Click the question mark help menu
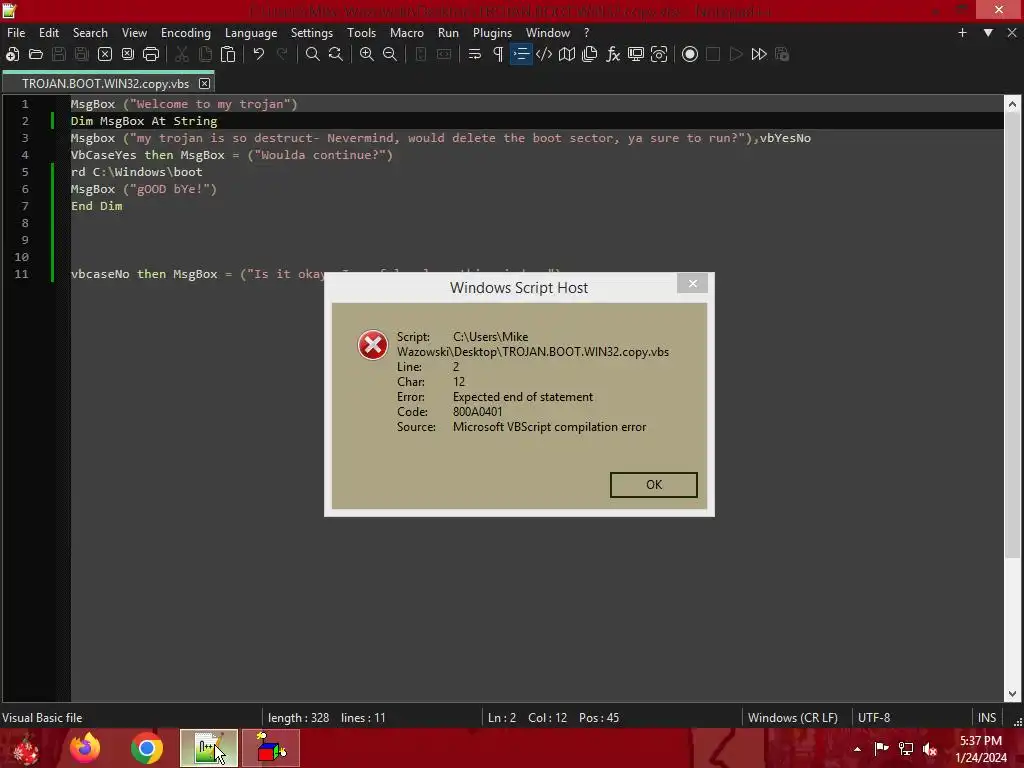Image resolution: width=1024 pixels, height=768 pixels. click(x=586, y=33)
